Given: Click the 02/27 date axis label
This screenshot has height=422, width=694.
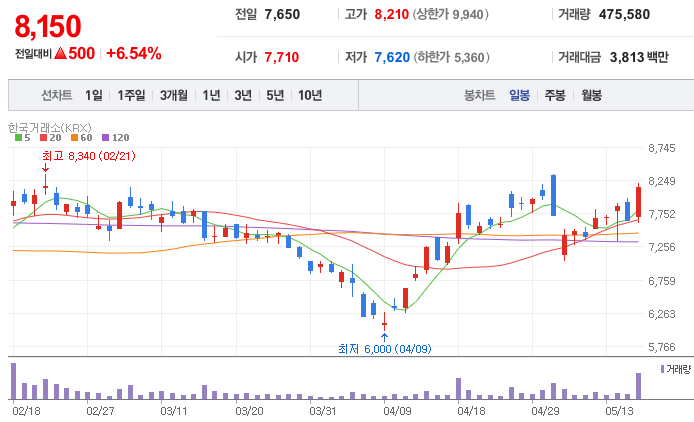Looking at the screenshot, I should pos(100,411).
